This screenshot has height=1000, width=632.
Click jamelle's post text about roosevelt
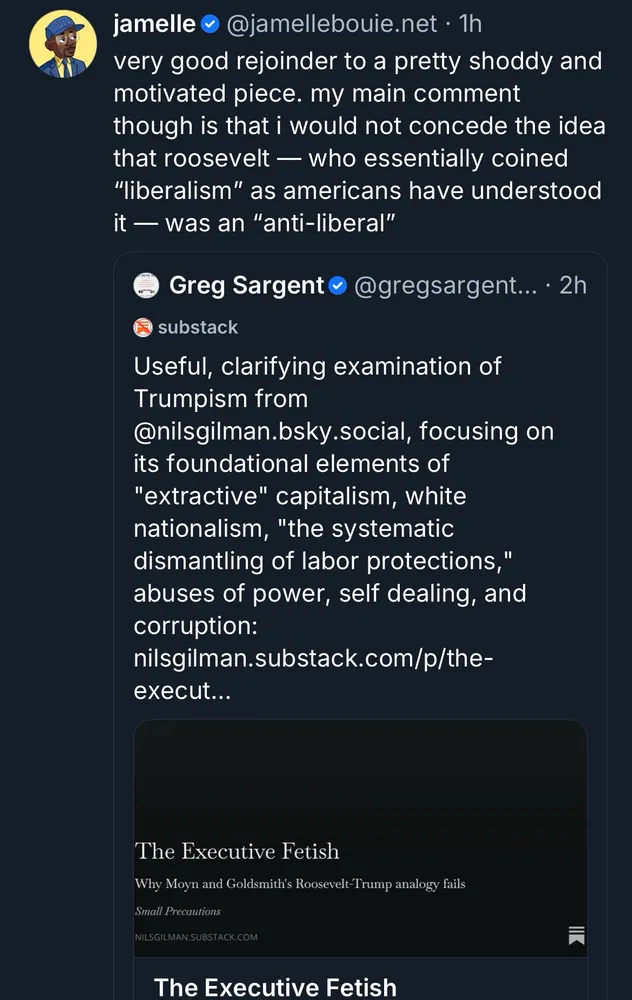357,142
